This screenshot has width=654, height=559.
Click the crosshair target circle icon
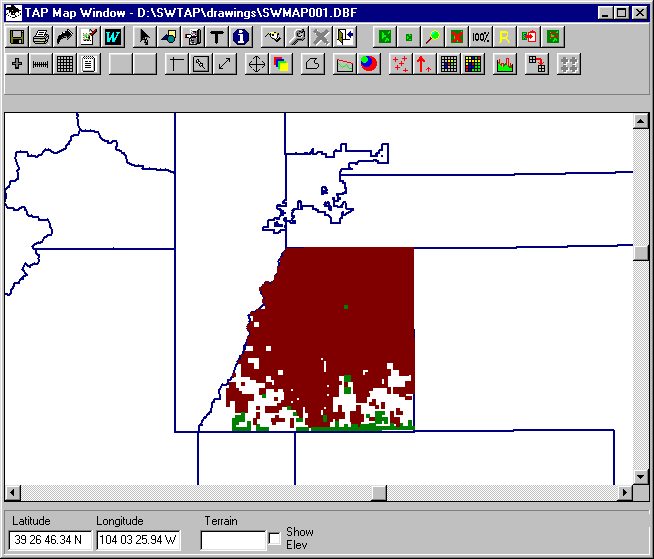(257, 64)
